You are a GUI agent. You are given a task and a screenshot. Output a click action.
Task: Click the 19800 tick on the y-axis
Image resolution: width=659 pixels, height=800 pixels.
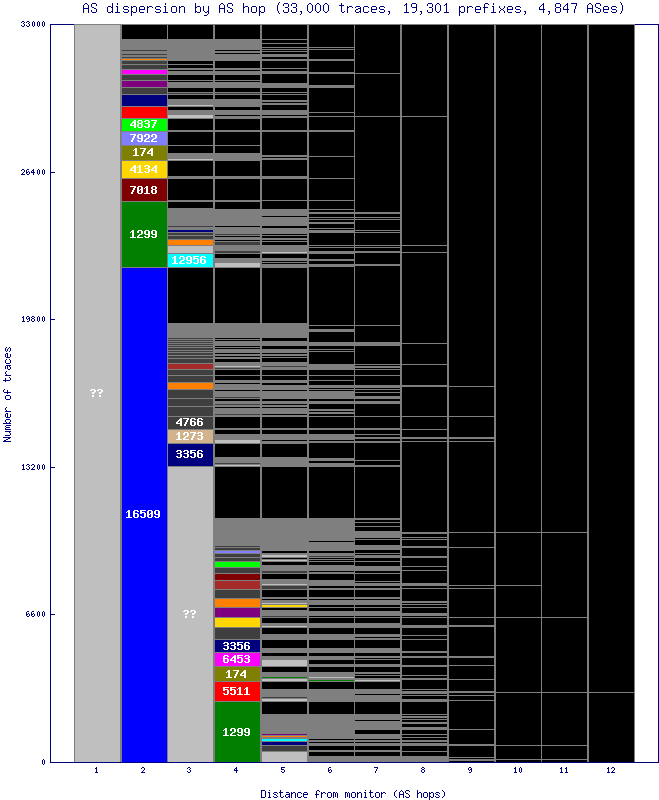point(33,320)
